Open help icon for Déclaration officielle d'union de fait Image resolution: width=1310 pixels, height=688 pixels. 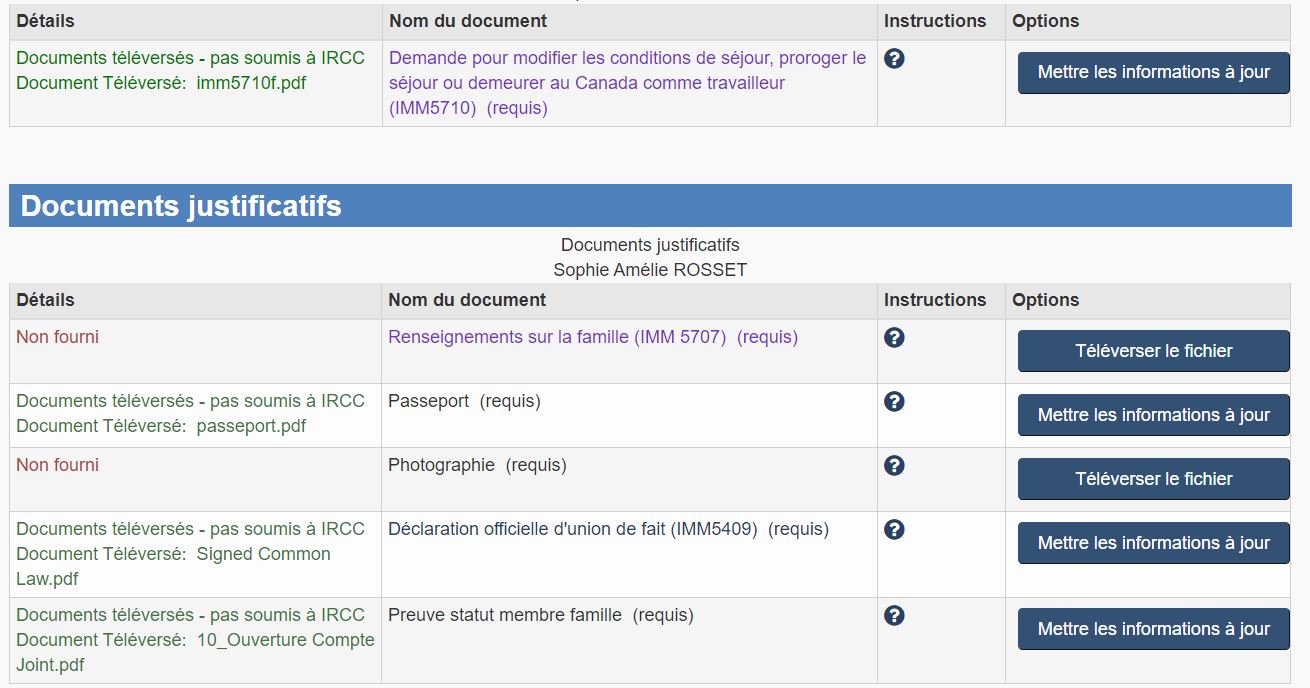895,530
